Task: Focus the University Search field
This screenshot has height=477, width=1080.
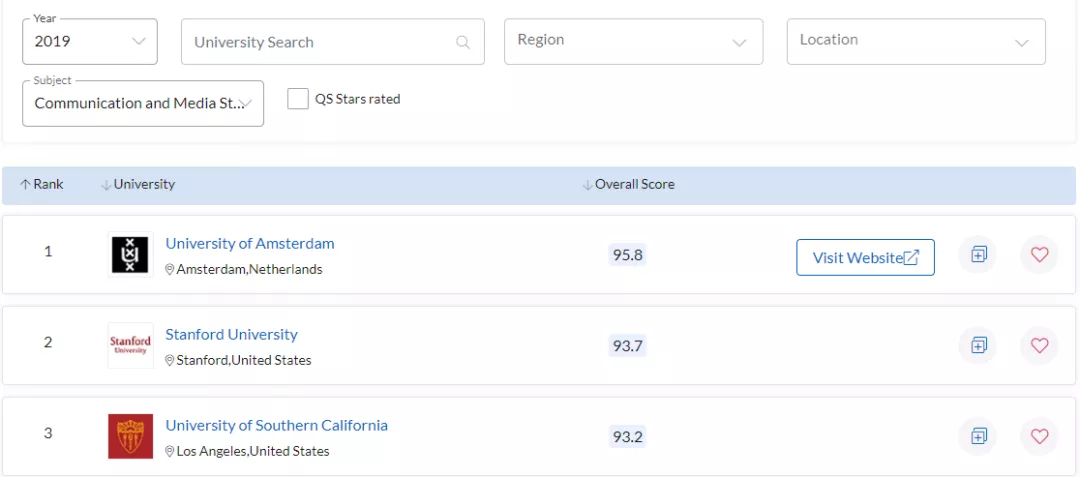Action: coord(320,42)
